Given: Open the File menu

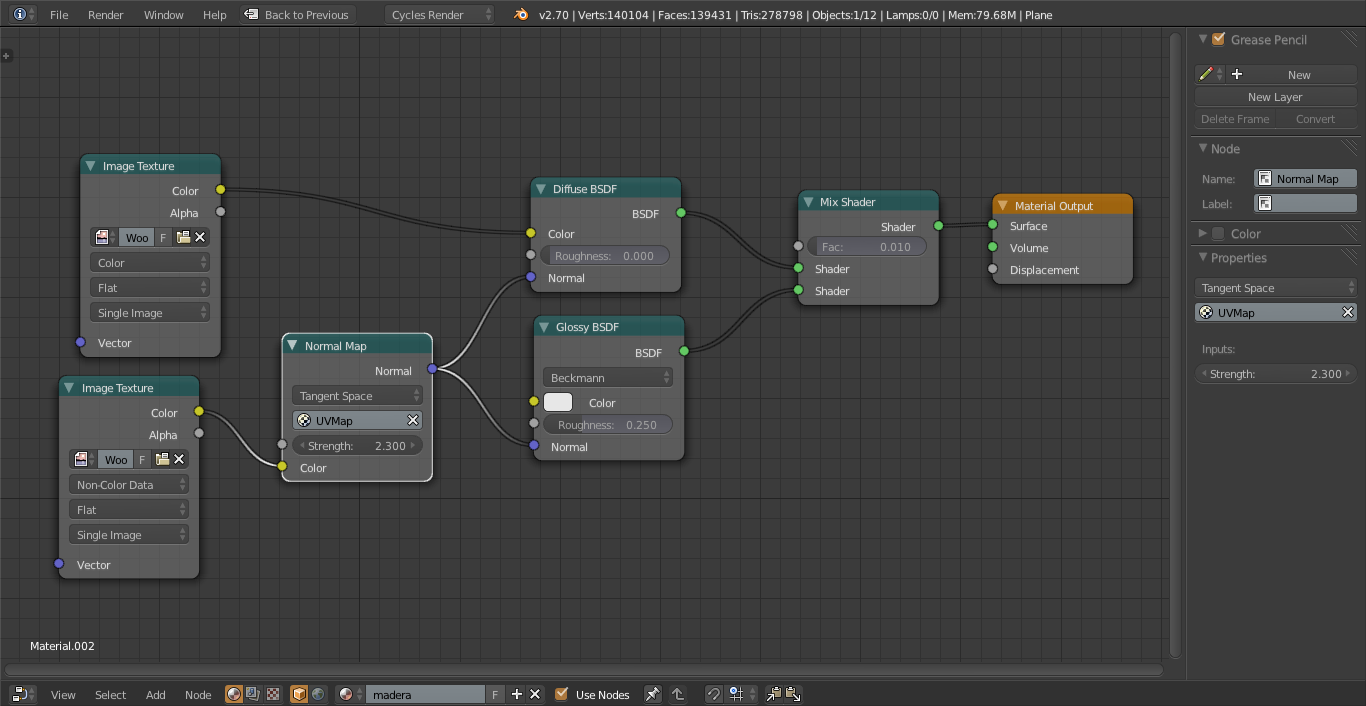Looking at the screenshot, I should pos(59,15).
